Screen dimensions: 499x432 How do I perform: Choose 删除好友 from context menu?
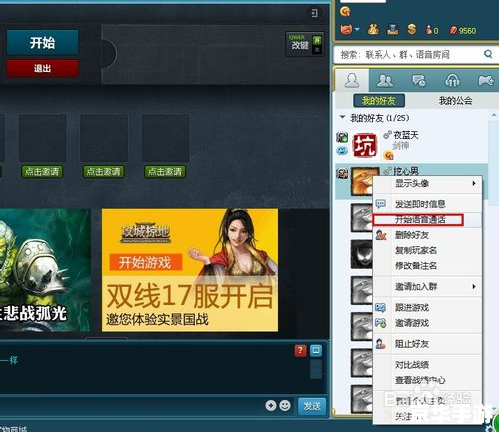click(x=427, y=235)
